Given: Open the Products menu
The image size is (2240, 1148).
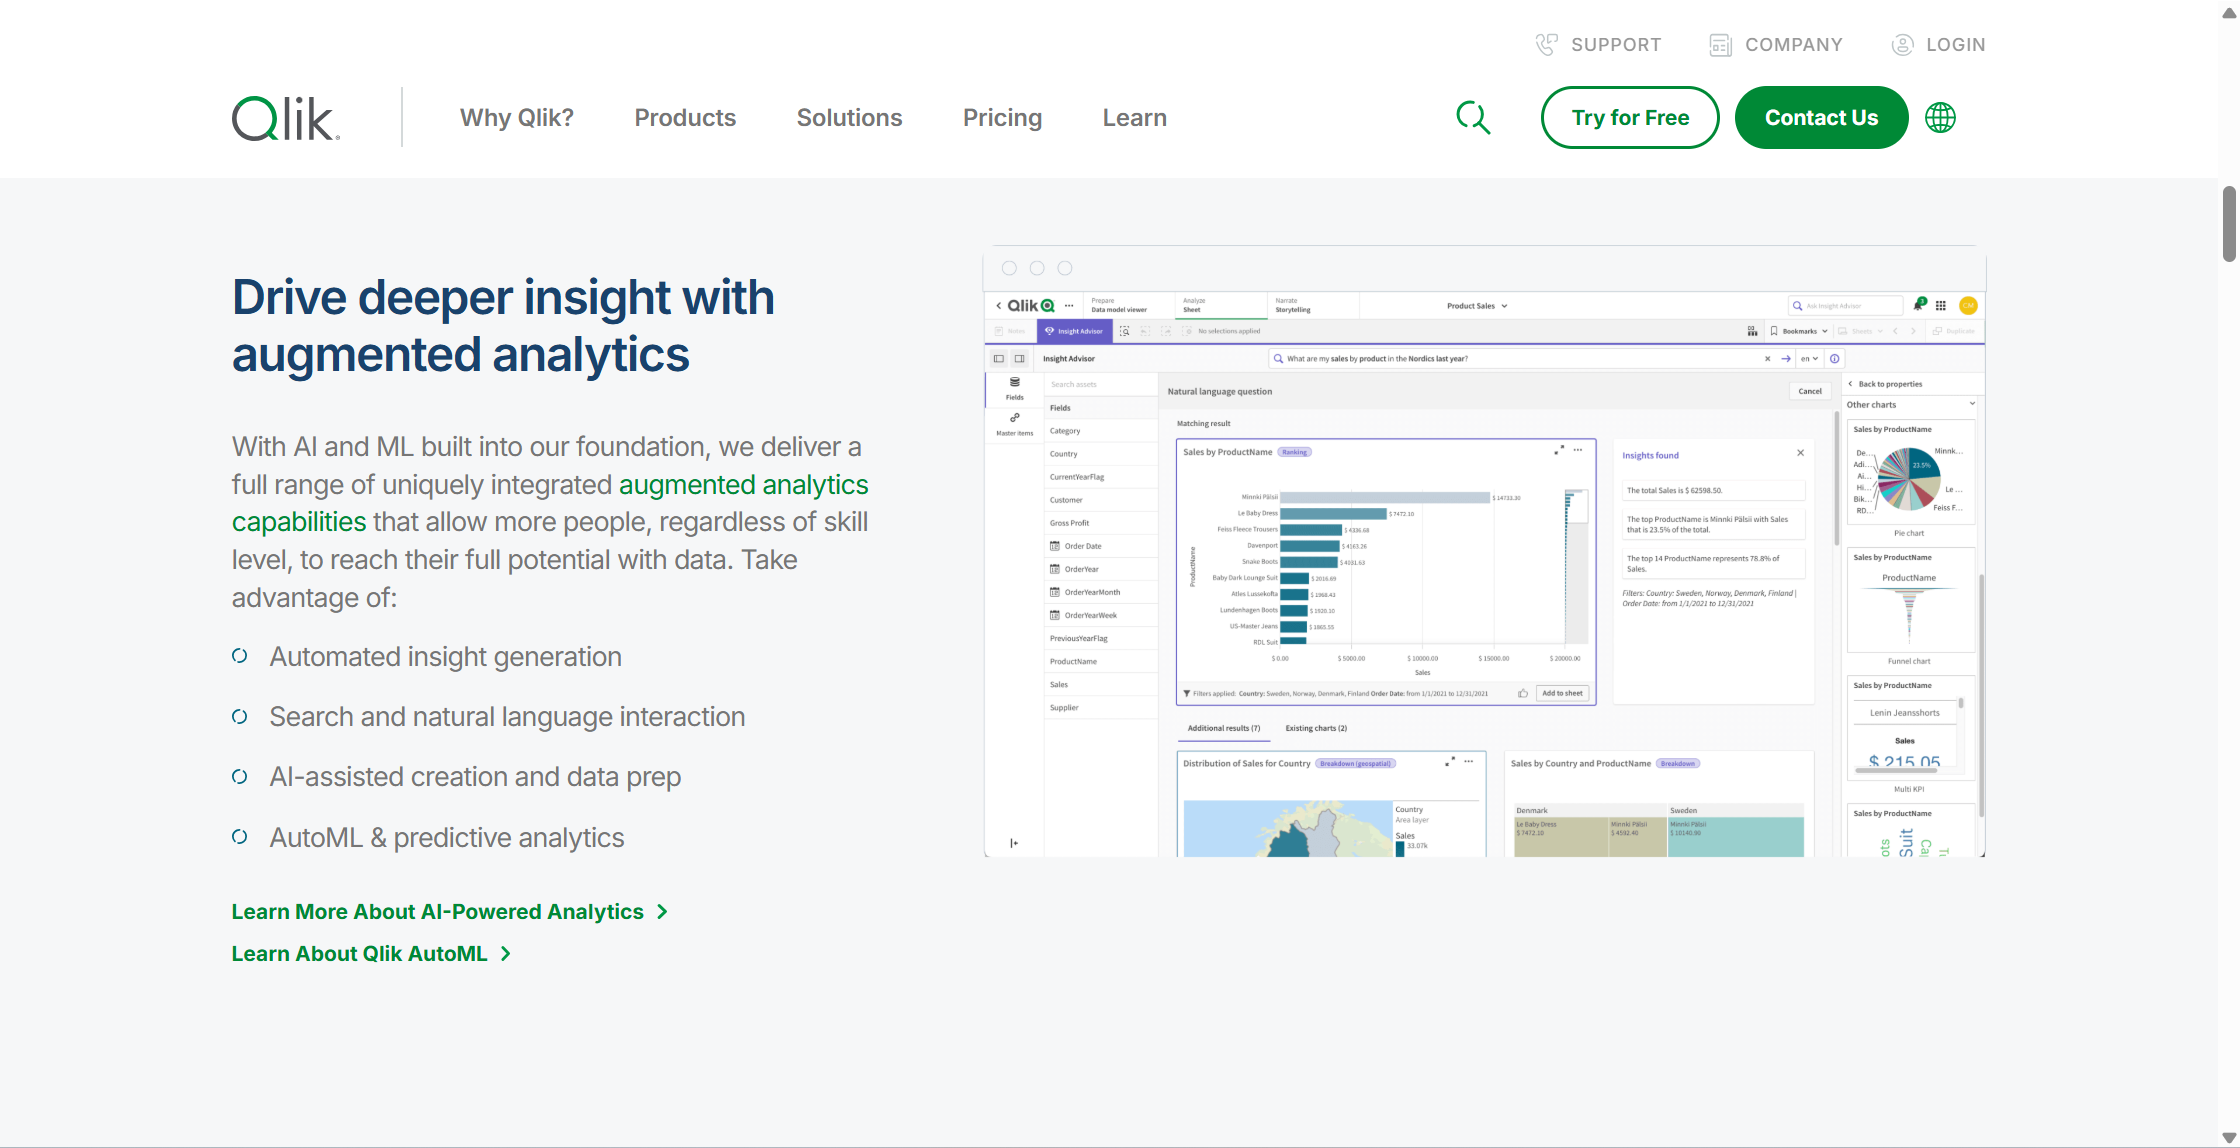Looking at the screenshot, I should tap(685, 118).
